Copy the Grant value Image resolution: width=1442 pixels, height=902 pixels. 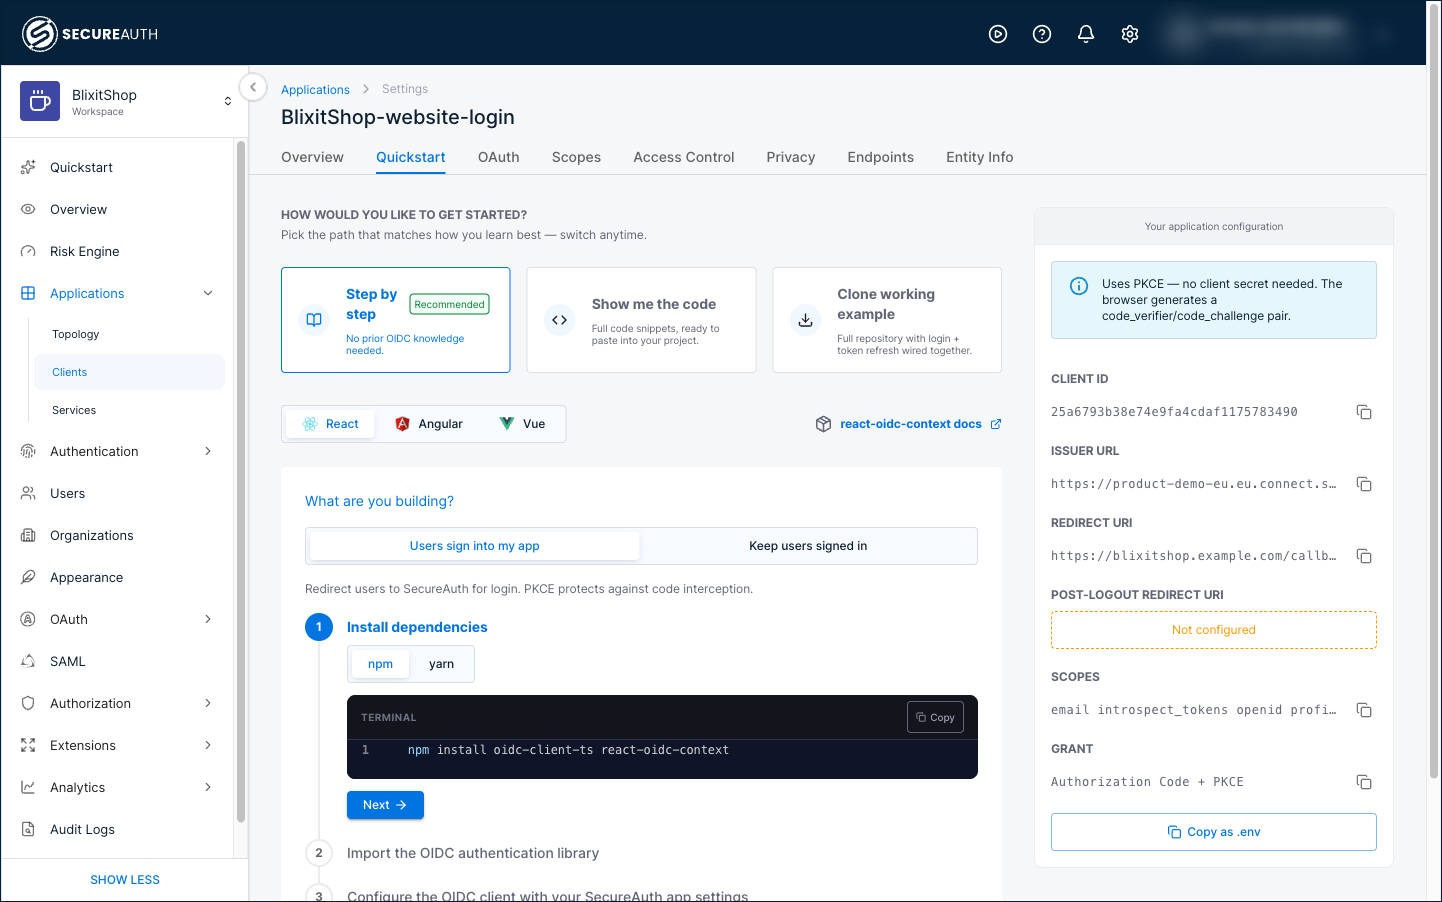(x=1364, y=782)
